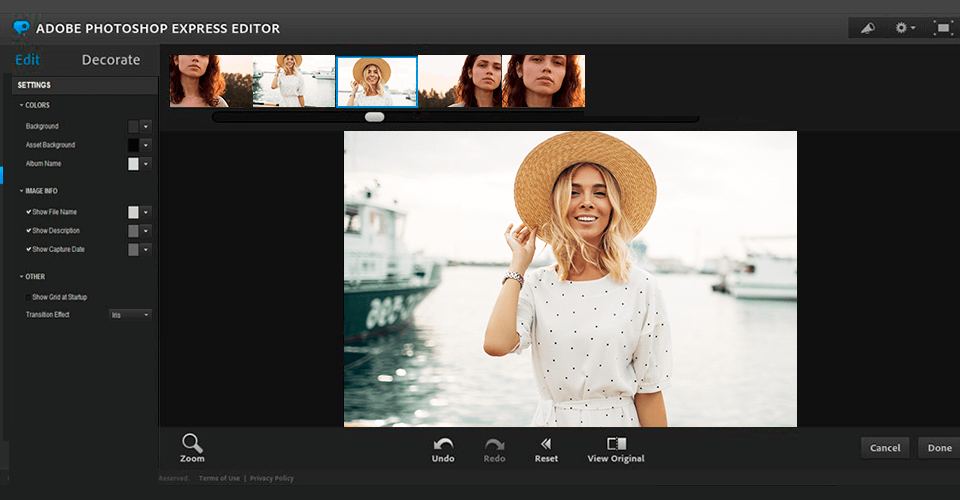Open the gear settings menu
The image size is (960, 500).
point(904,28)
